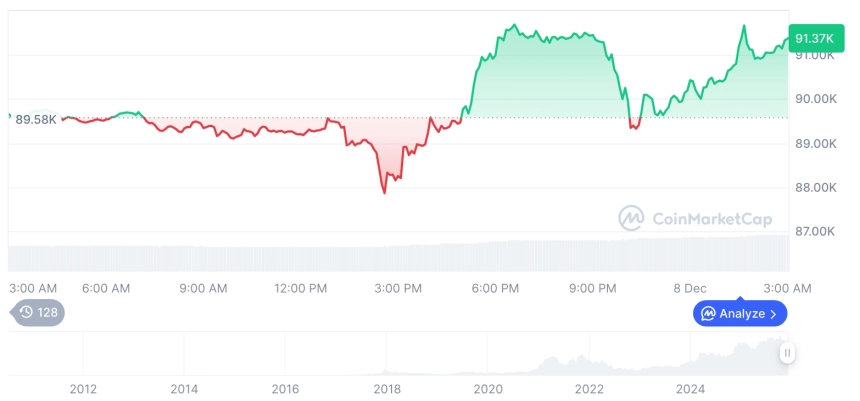Screen dimensions: 860x401
Task: Open the 128 history clock badge
Action: 38,312
